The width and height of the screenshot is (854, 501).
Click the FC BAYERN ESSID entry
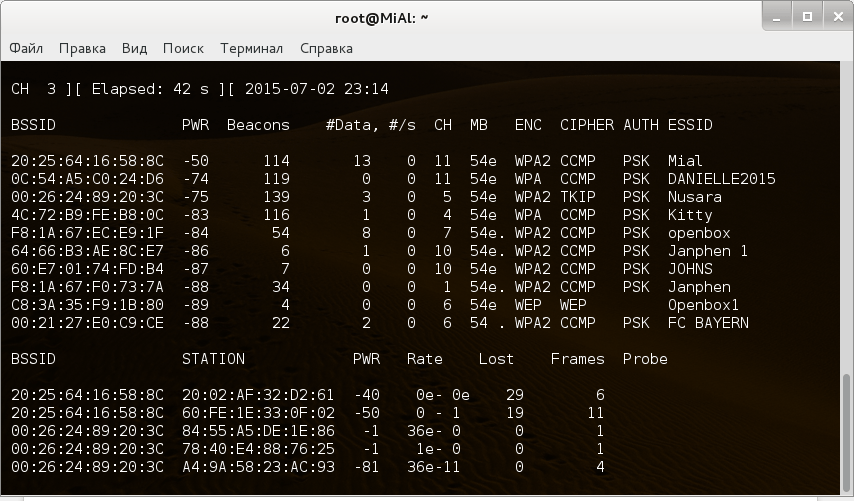(708, 323)
